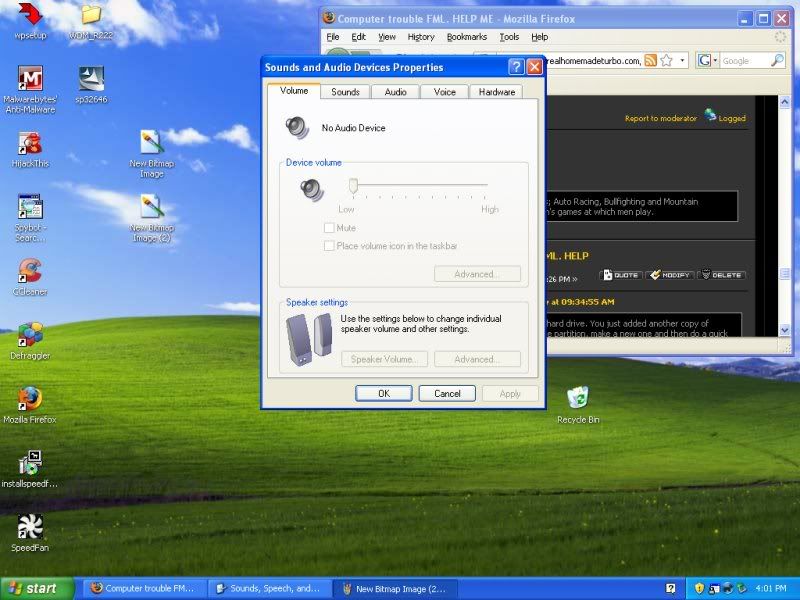Click OK in the Sounds and Audio dialog
This screenshot has width=800, height=600.
click(384, 393)
